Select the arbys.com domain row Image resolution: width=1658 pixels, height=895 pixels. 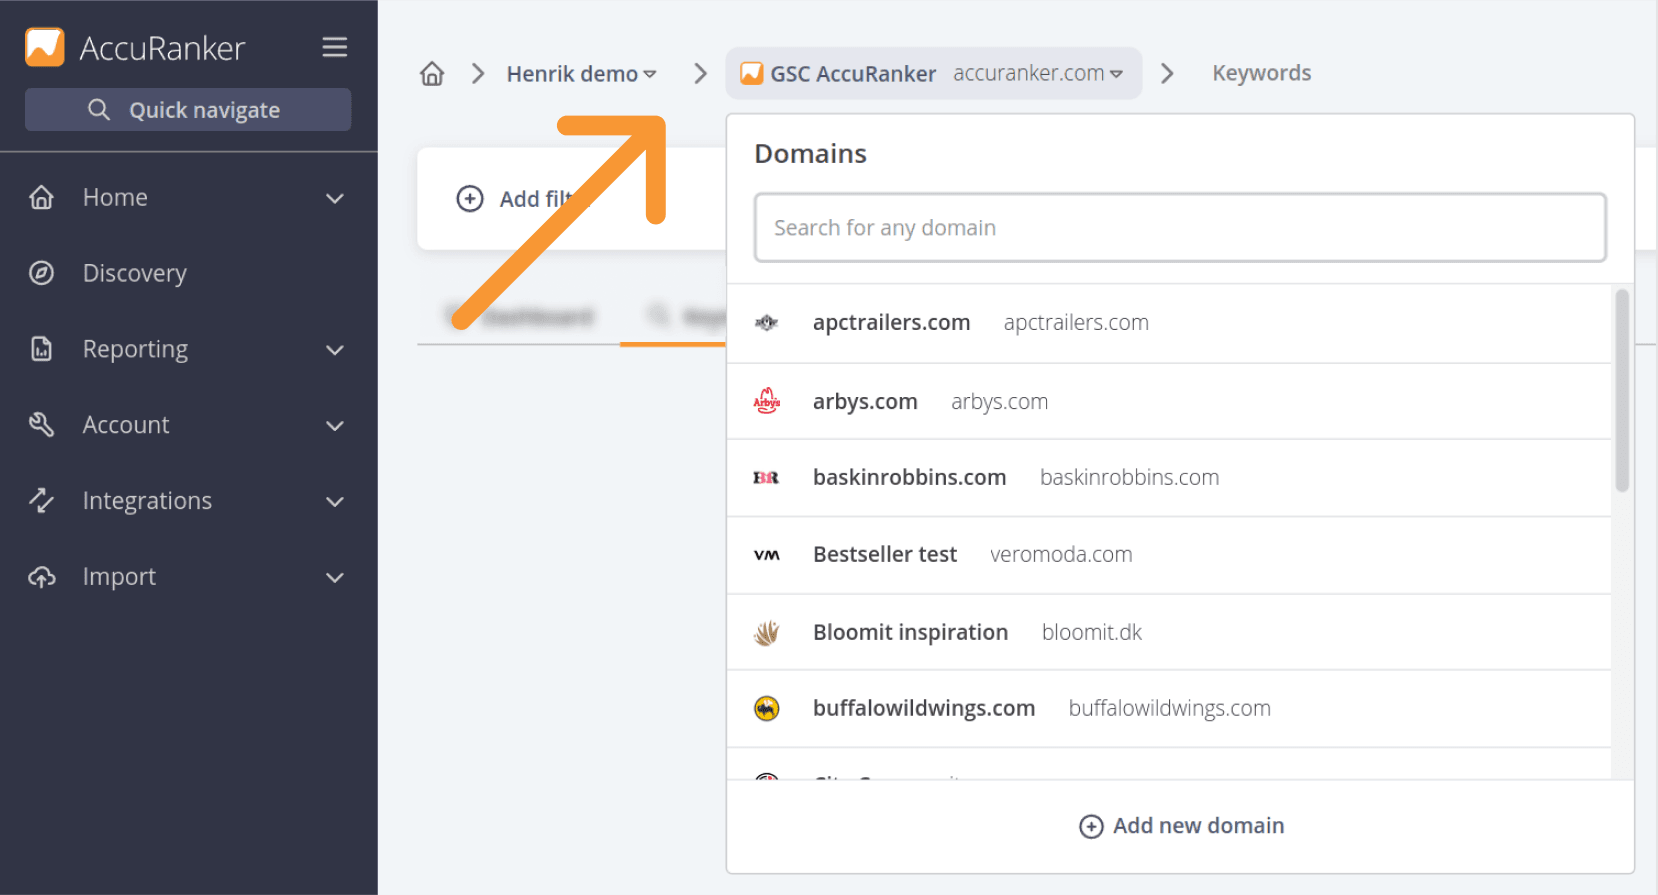(1169, 401)
